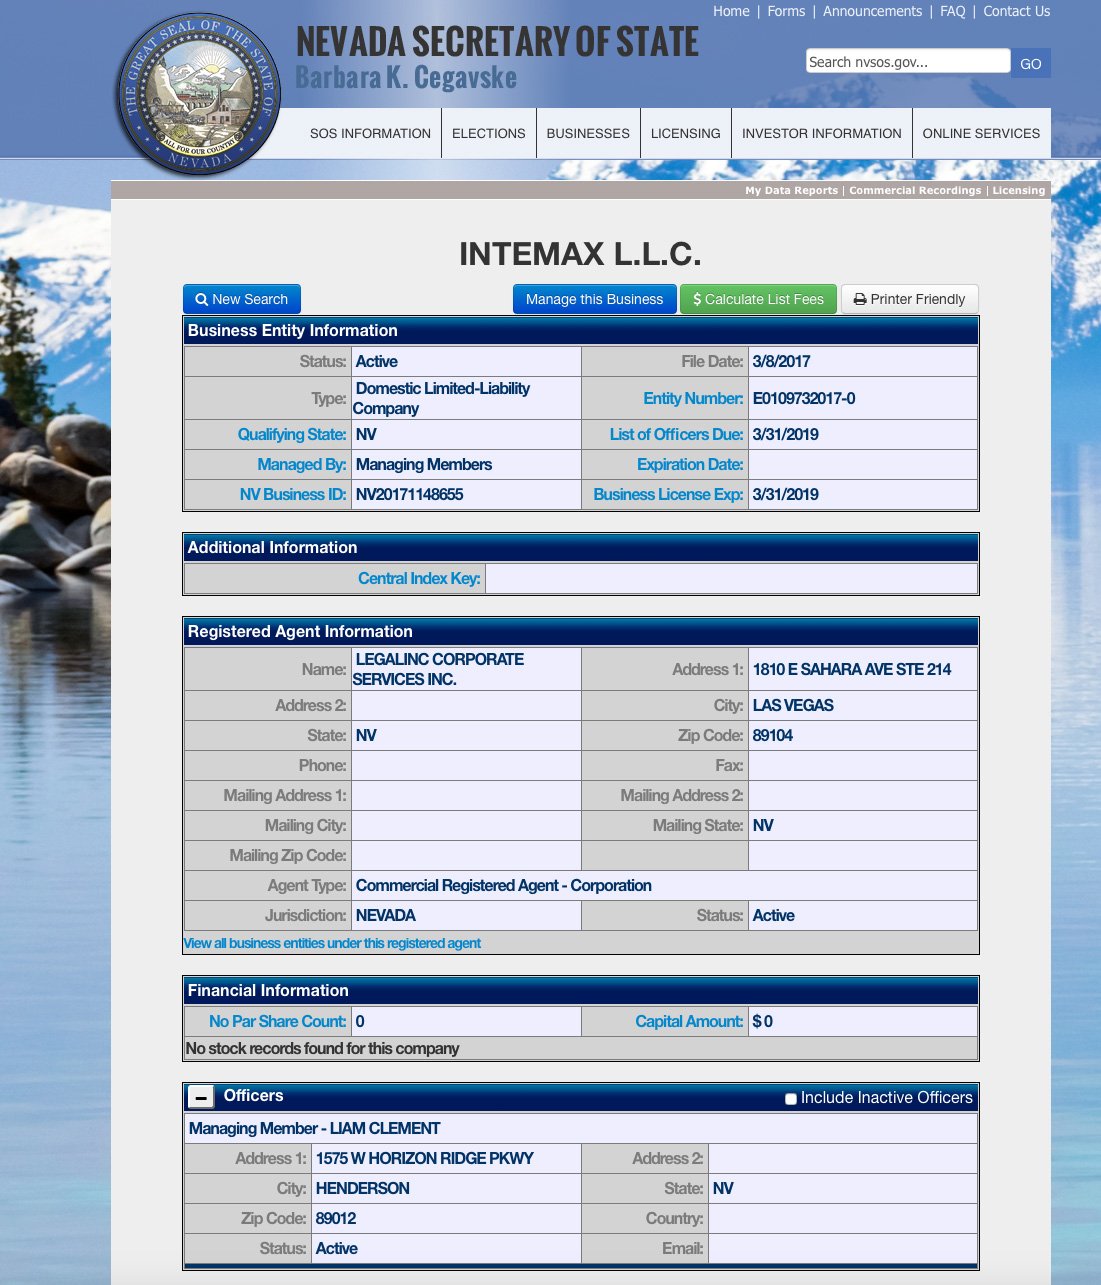Click file date 3/8/2017 value
Viewport: 1101px width, 1285px height.
781,361
